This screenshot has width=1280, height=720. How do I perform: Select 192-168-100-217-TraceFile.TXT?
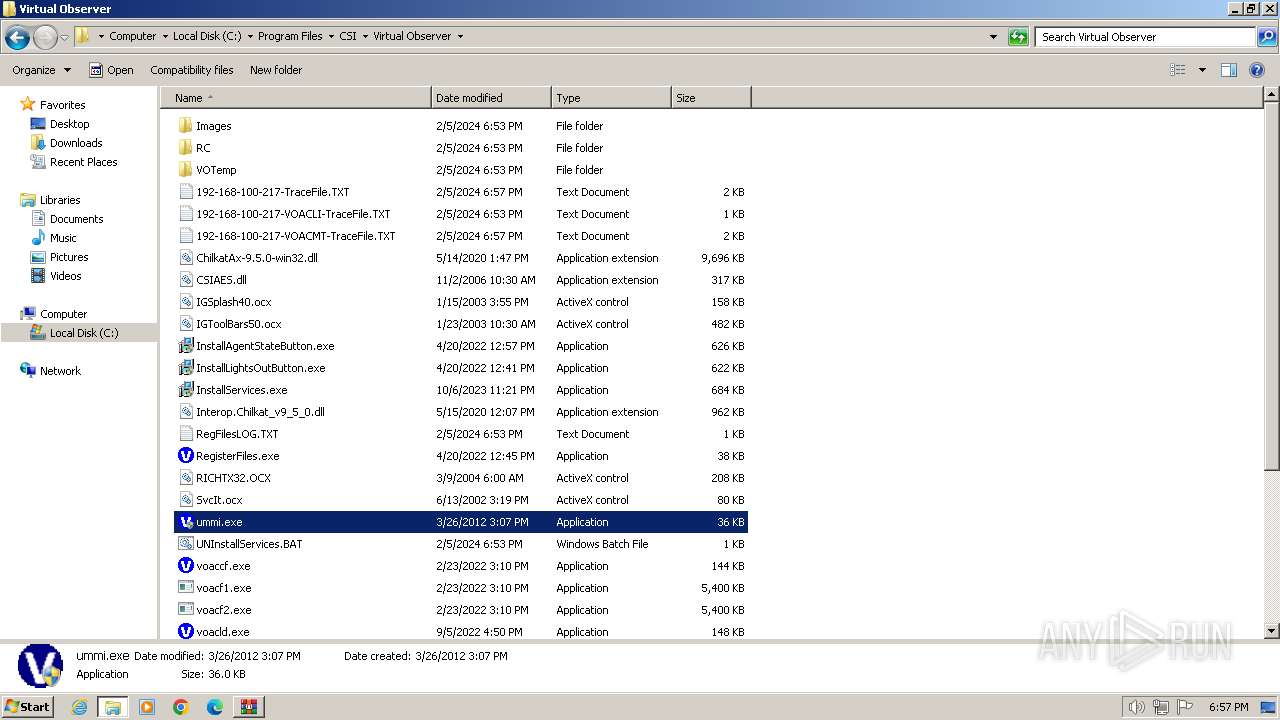[x=273, y=192]
